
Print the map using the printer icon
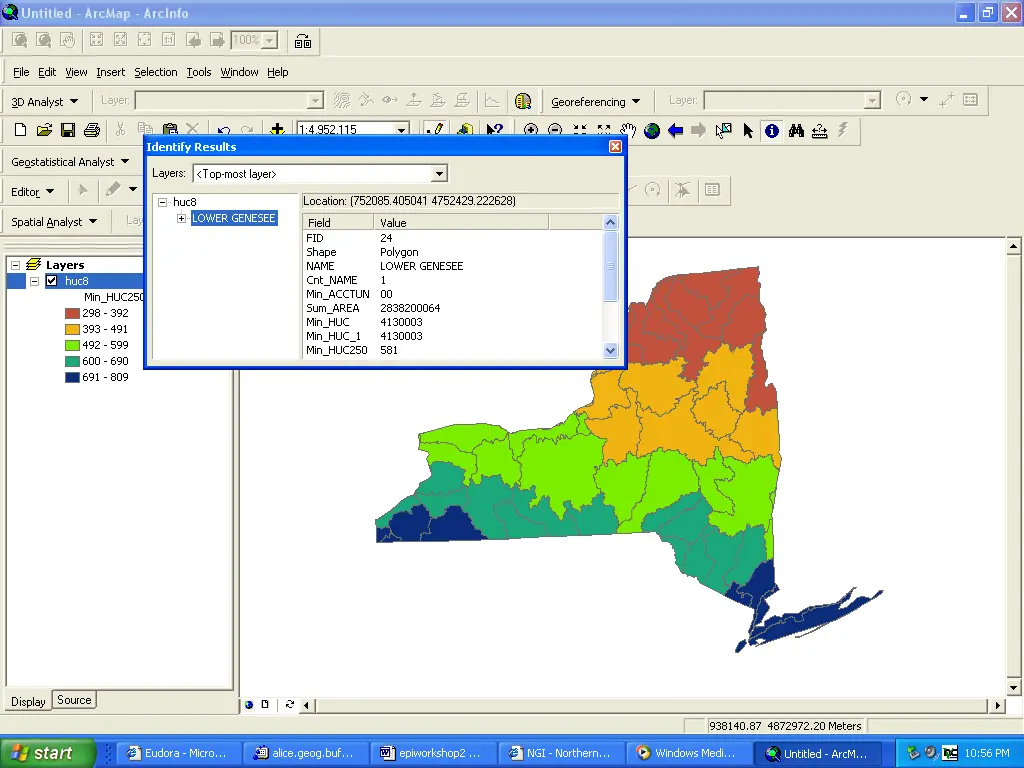pos(92,130)
